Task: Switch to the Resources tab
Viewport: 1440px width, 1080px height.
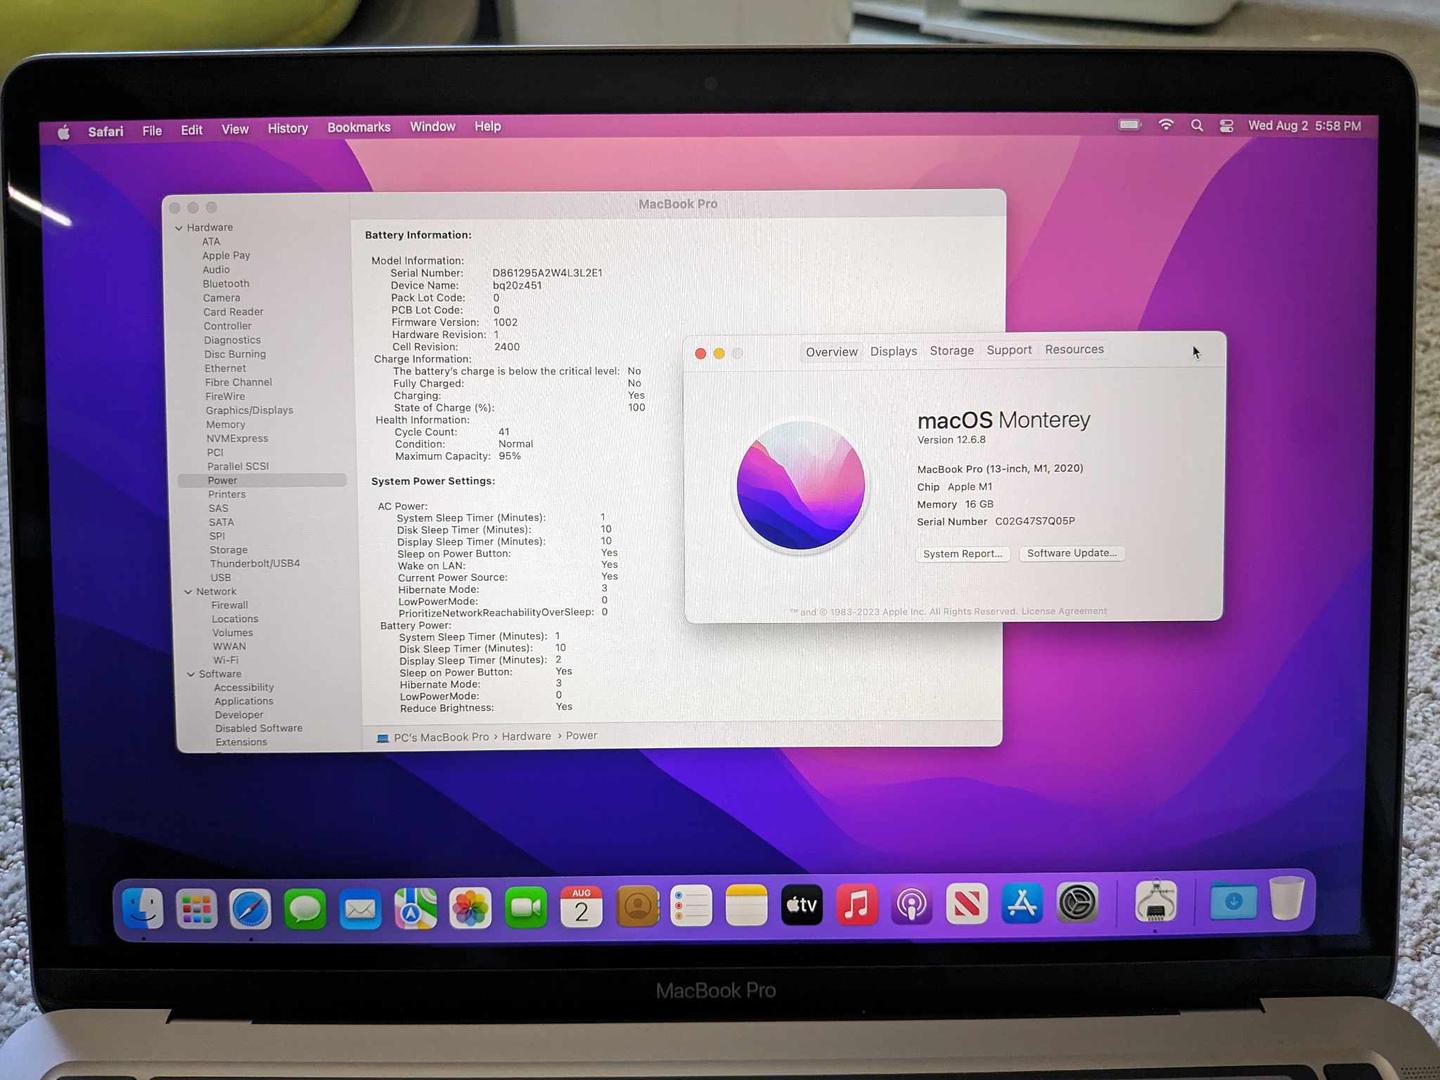Action: (1075, 349)
